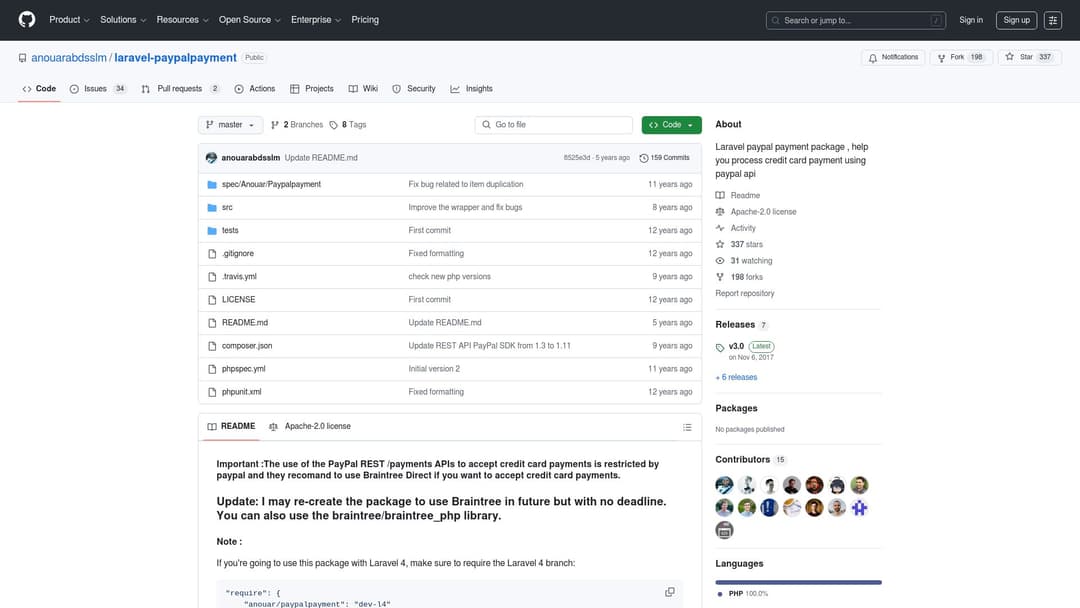This screenshot has width=1080, height=608.
Task: View 8 Tags
Action: (348, 125)
